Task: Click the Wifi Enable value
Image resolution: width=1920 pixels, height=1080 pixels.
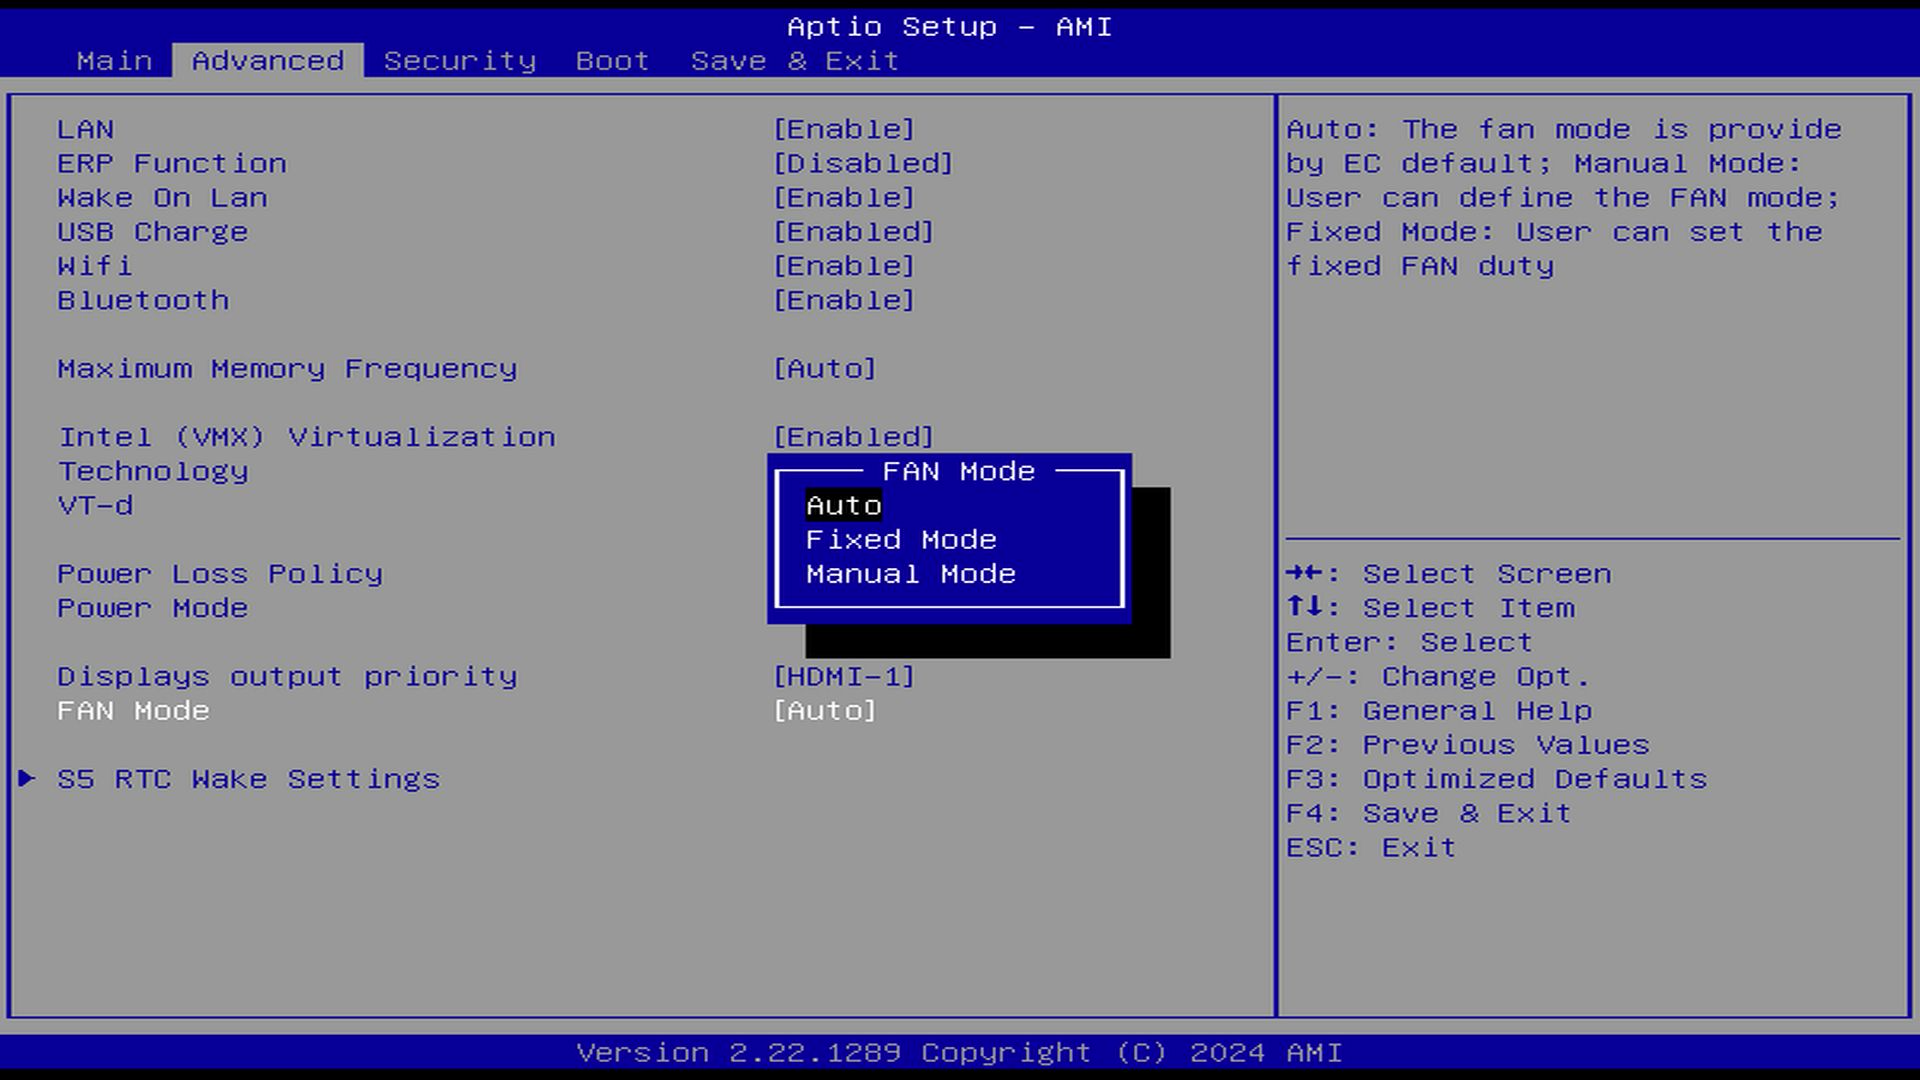Action: tap(843, 266)
